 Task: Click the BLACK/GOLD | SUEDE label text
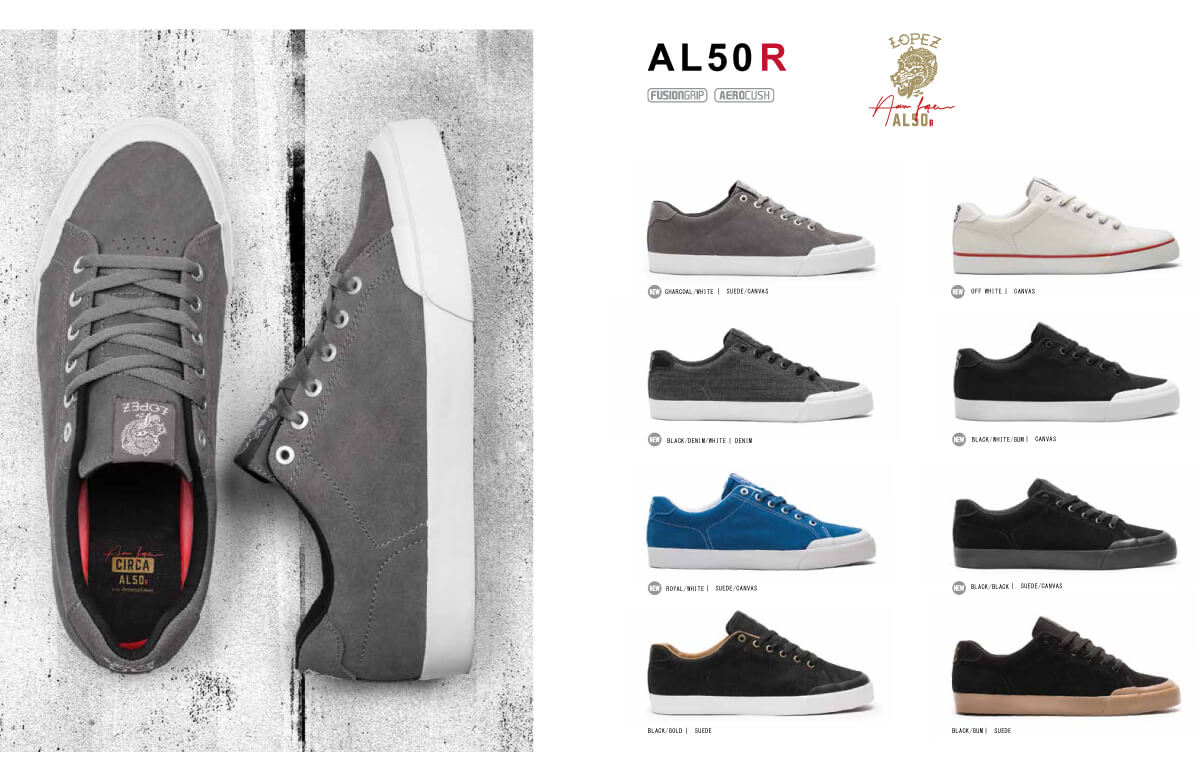[x=679, y=731]
